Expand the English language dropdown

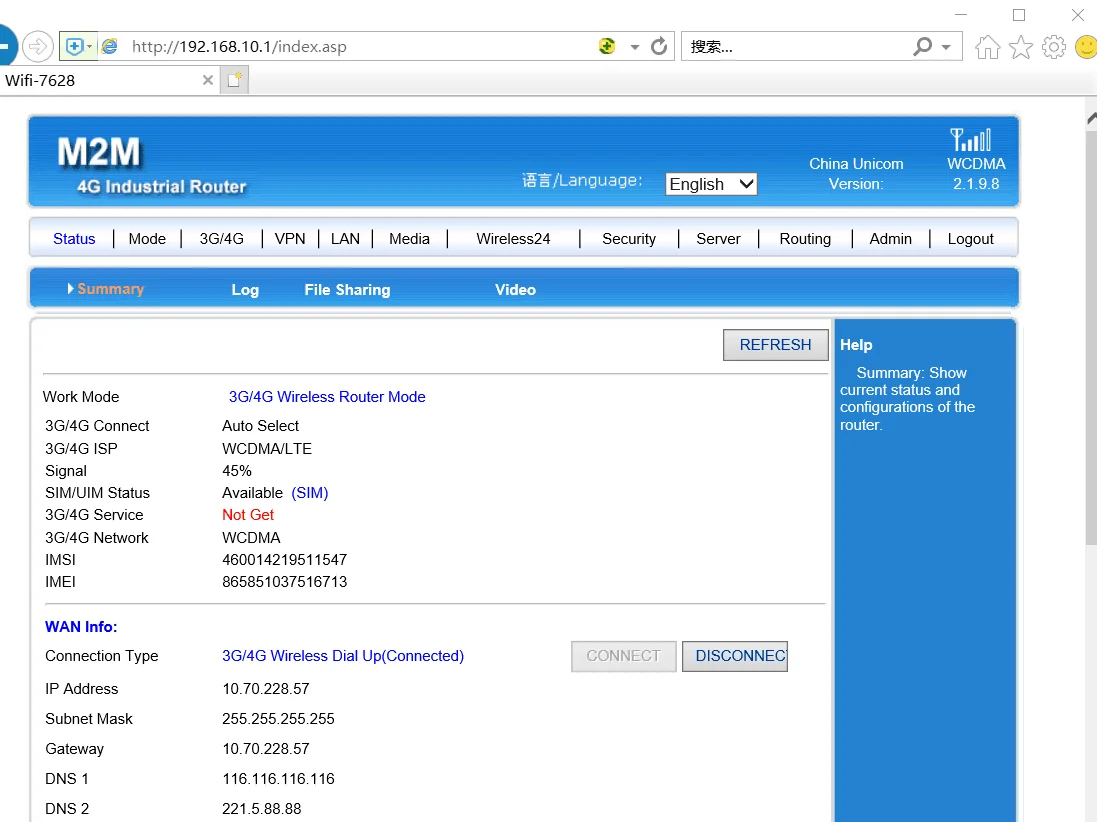(711, 184)
